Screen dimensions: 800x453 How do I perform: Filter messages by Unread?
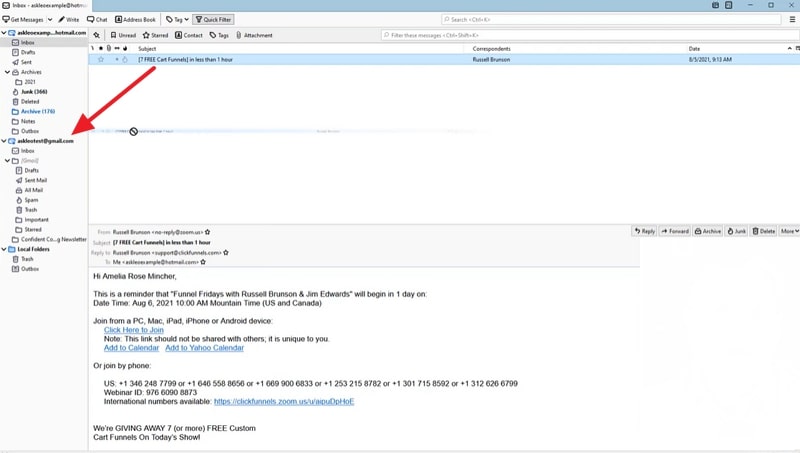point(123,35)
